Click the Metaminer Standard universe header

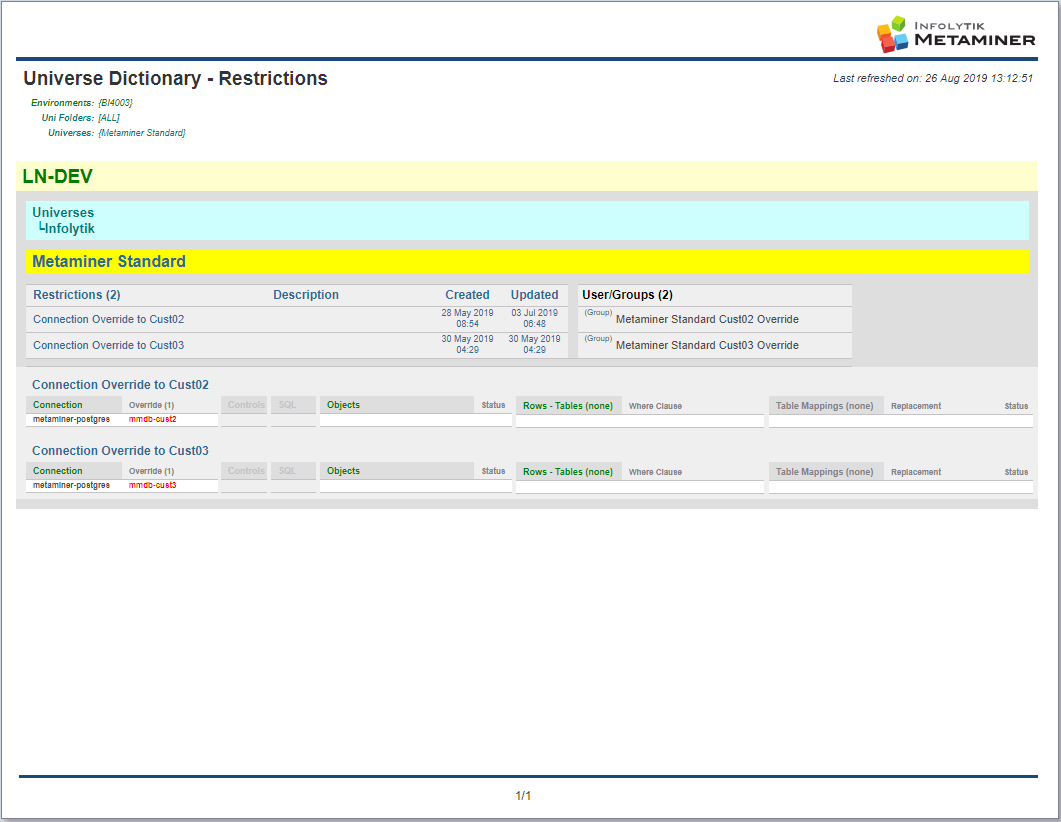tap(109, 262)
